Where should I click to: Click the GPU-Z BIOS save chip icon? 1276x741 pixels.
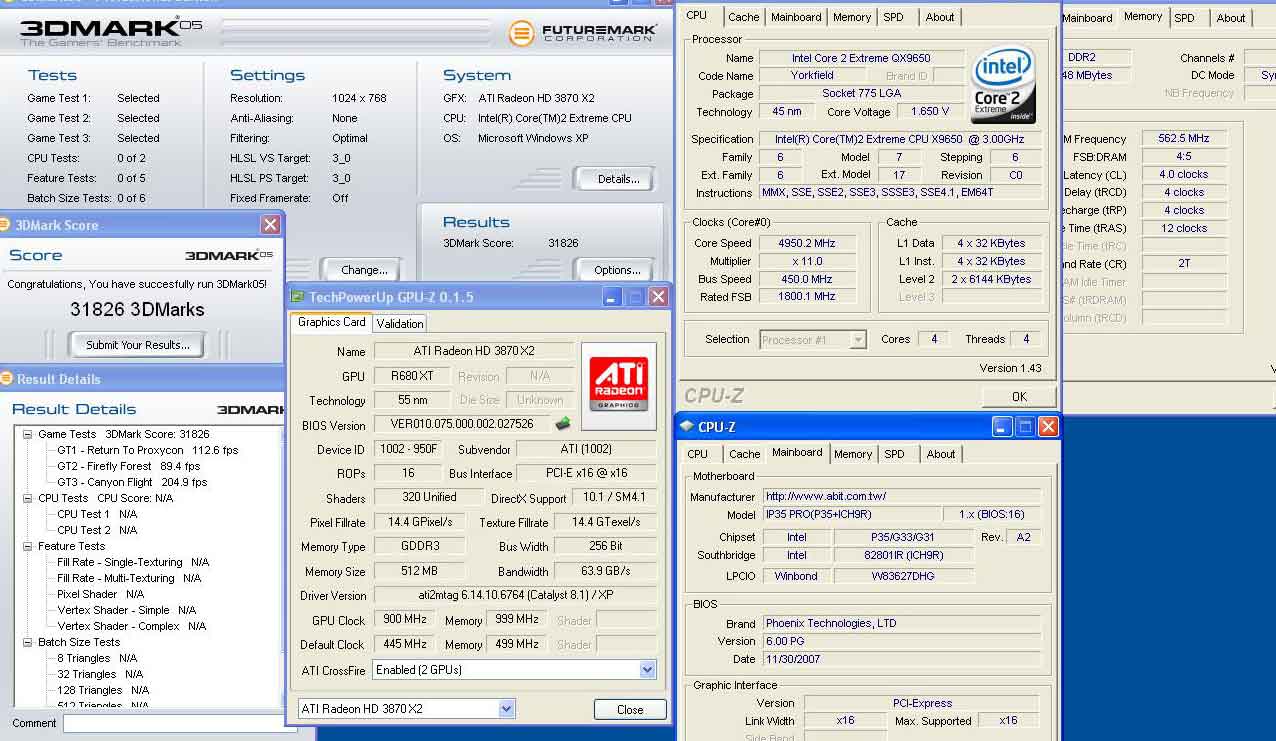(x=563, y=423)
